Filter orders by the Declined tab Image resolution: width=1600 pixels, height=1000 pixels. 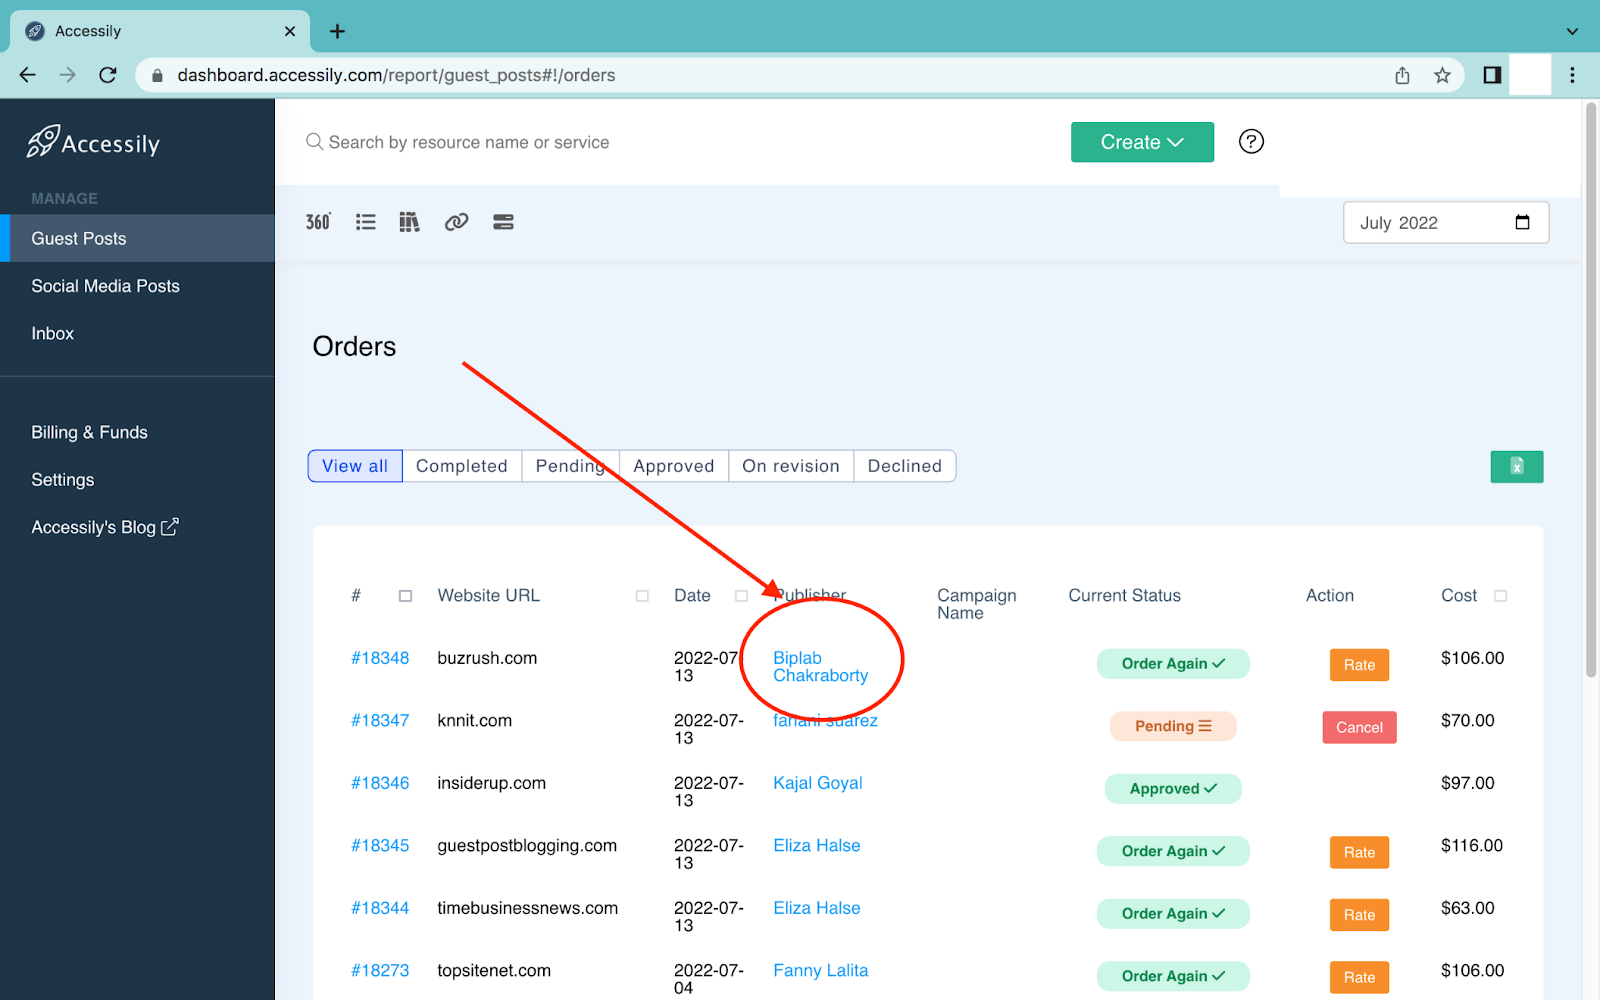coord(905,466)
